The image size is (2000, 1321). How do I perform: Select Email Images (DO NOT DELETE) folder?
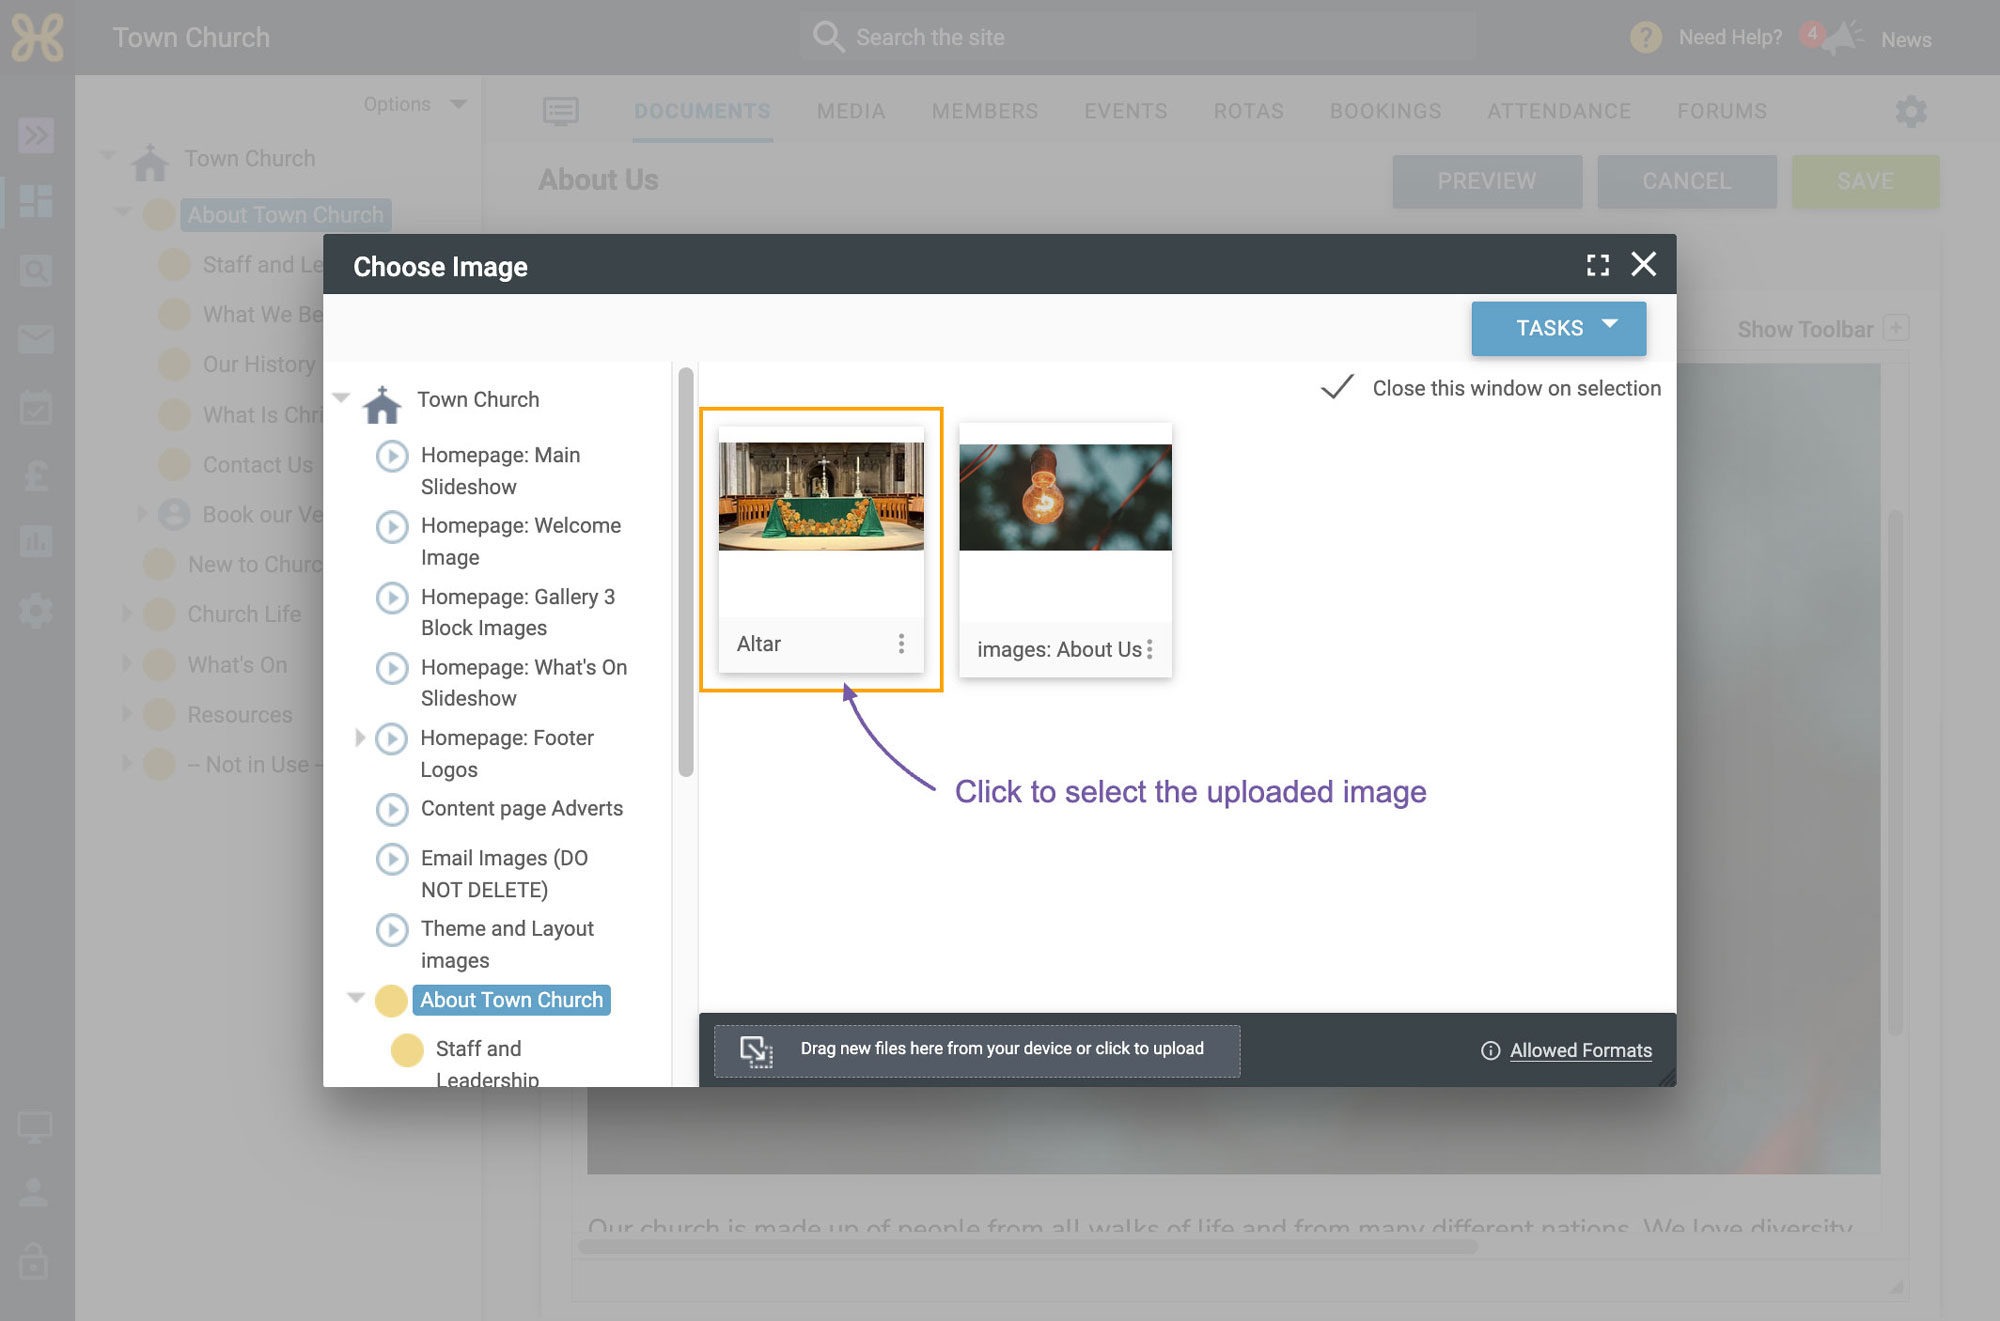504,874
